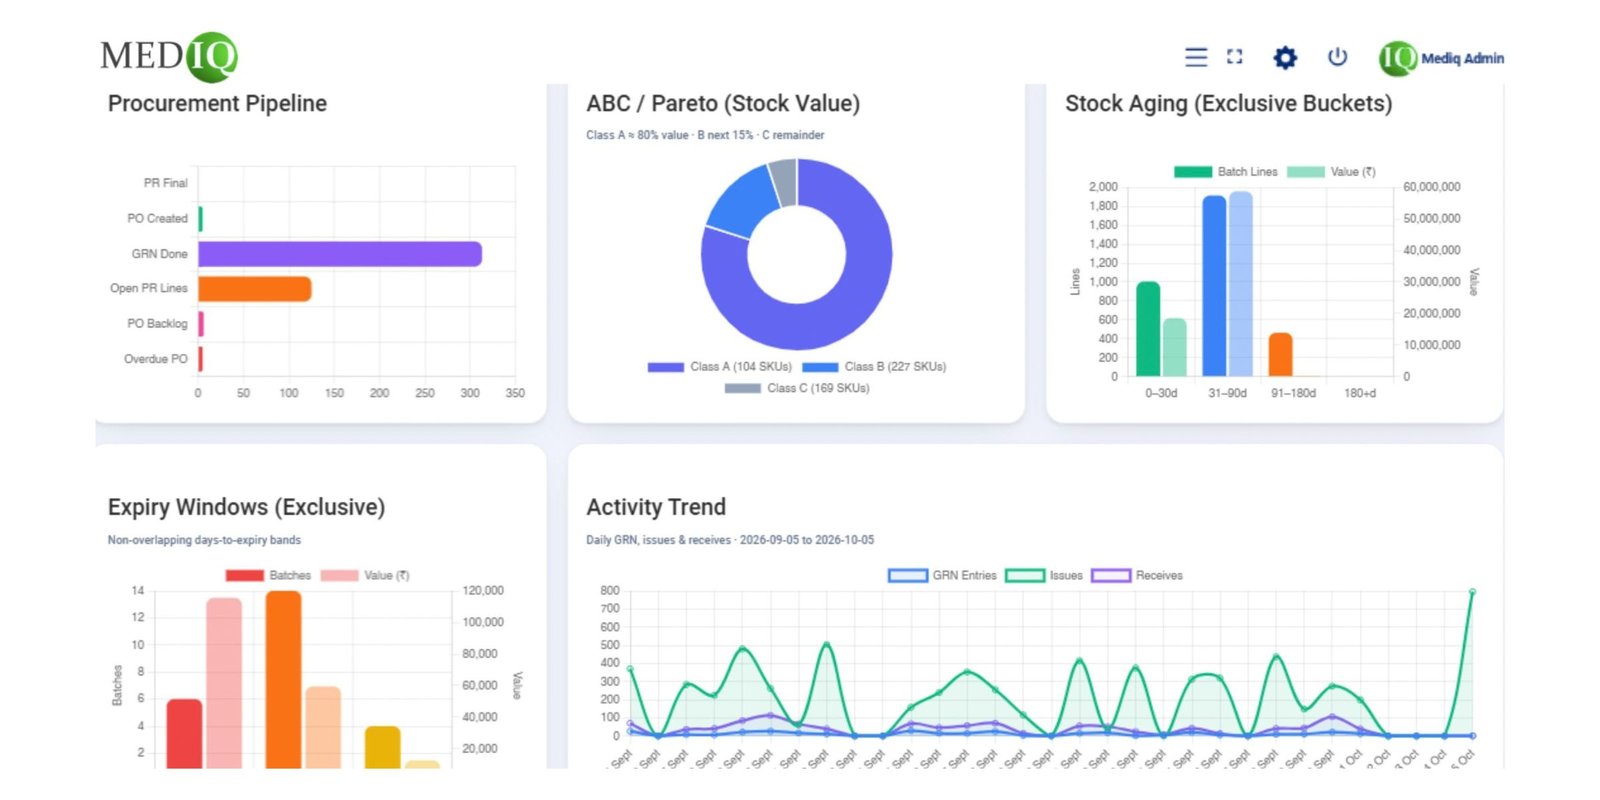The height and width of the screenshot is (800, 1600).
Task: Click the green PO Created bar
Action: [x=200, y=219]
